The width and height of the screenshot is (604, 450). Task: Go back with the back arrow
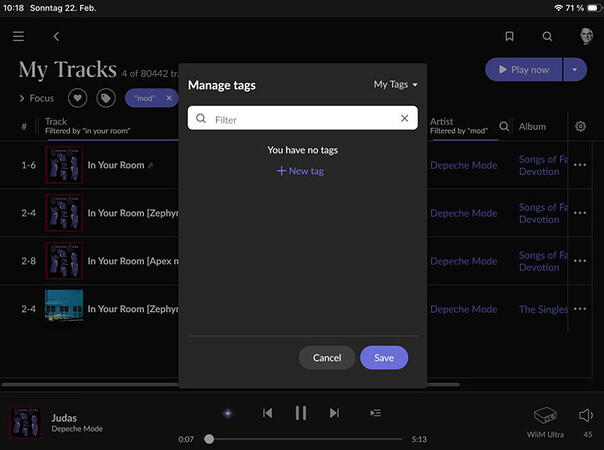coord(56,36)
